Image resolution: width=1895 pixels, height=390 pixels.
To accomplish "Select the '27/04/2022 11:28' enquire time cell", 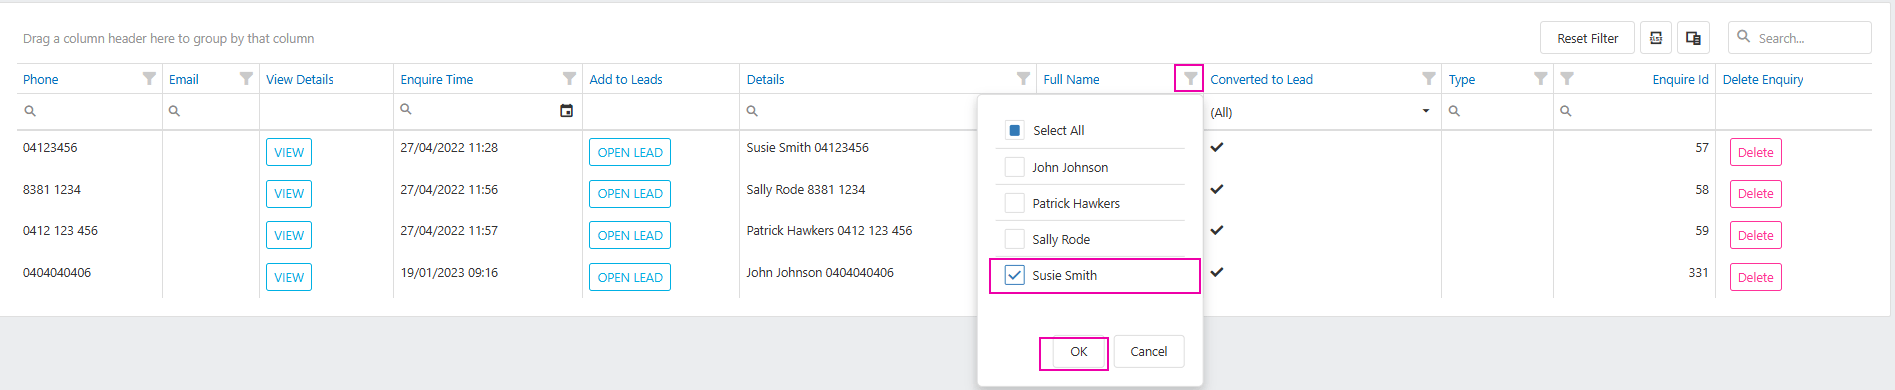I will (449, 147).
